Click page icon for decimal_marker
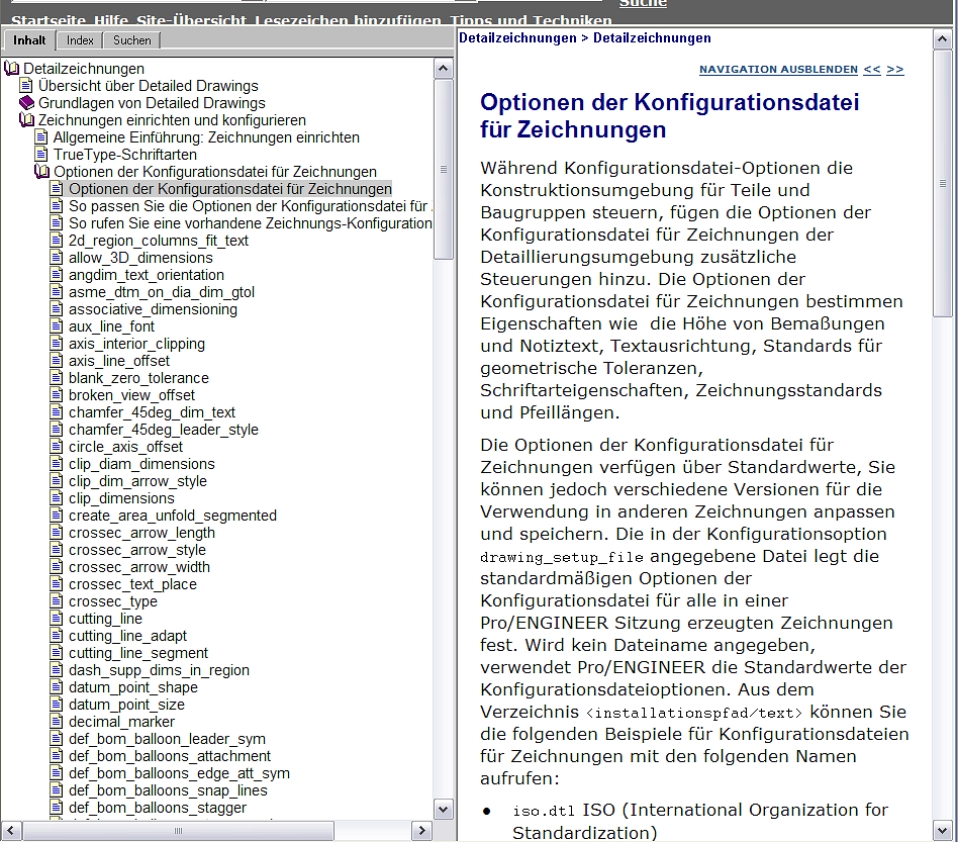958x842 pixels. 56,721
